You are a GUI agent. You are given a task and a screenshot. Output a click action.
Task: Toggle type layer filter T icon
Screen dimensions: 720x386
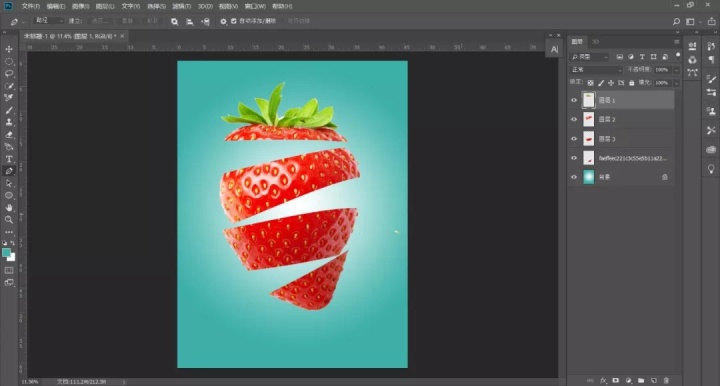pos(642,57)
